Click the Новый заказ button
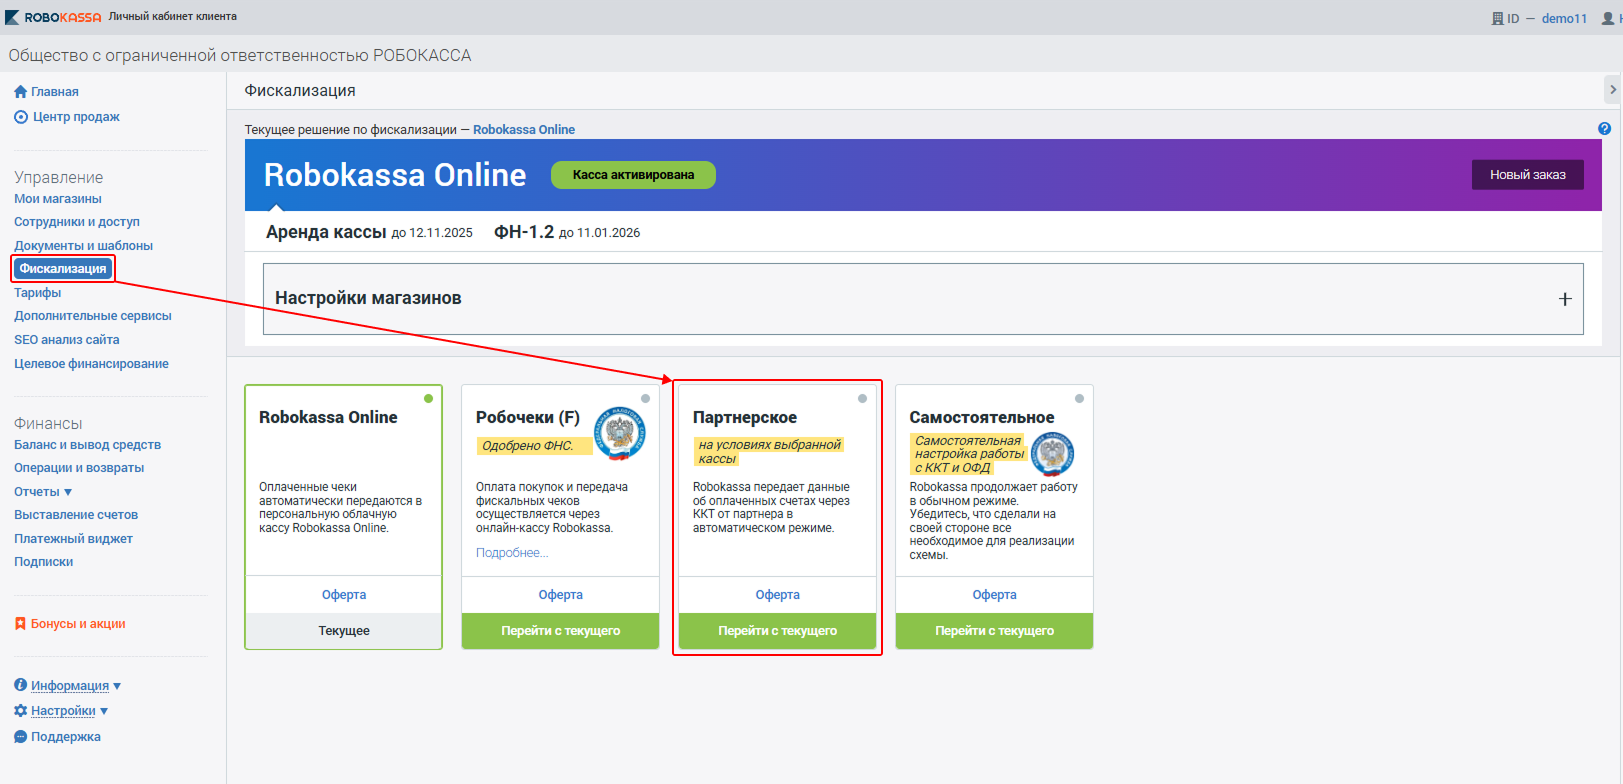Viewport: 1623px width, 784px height. coord(1528,174)
